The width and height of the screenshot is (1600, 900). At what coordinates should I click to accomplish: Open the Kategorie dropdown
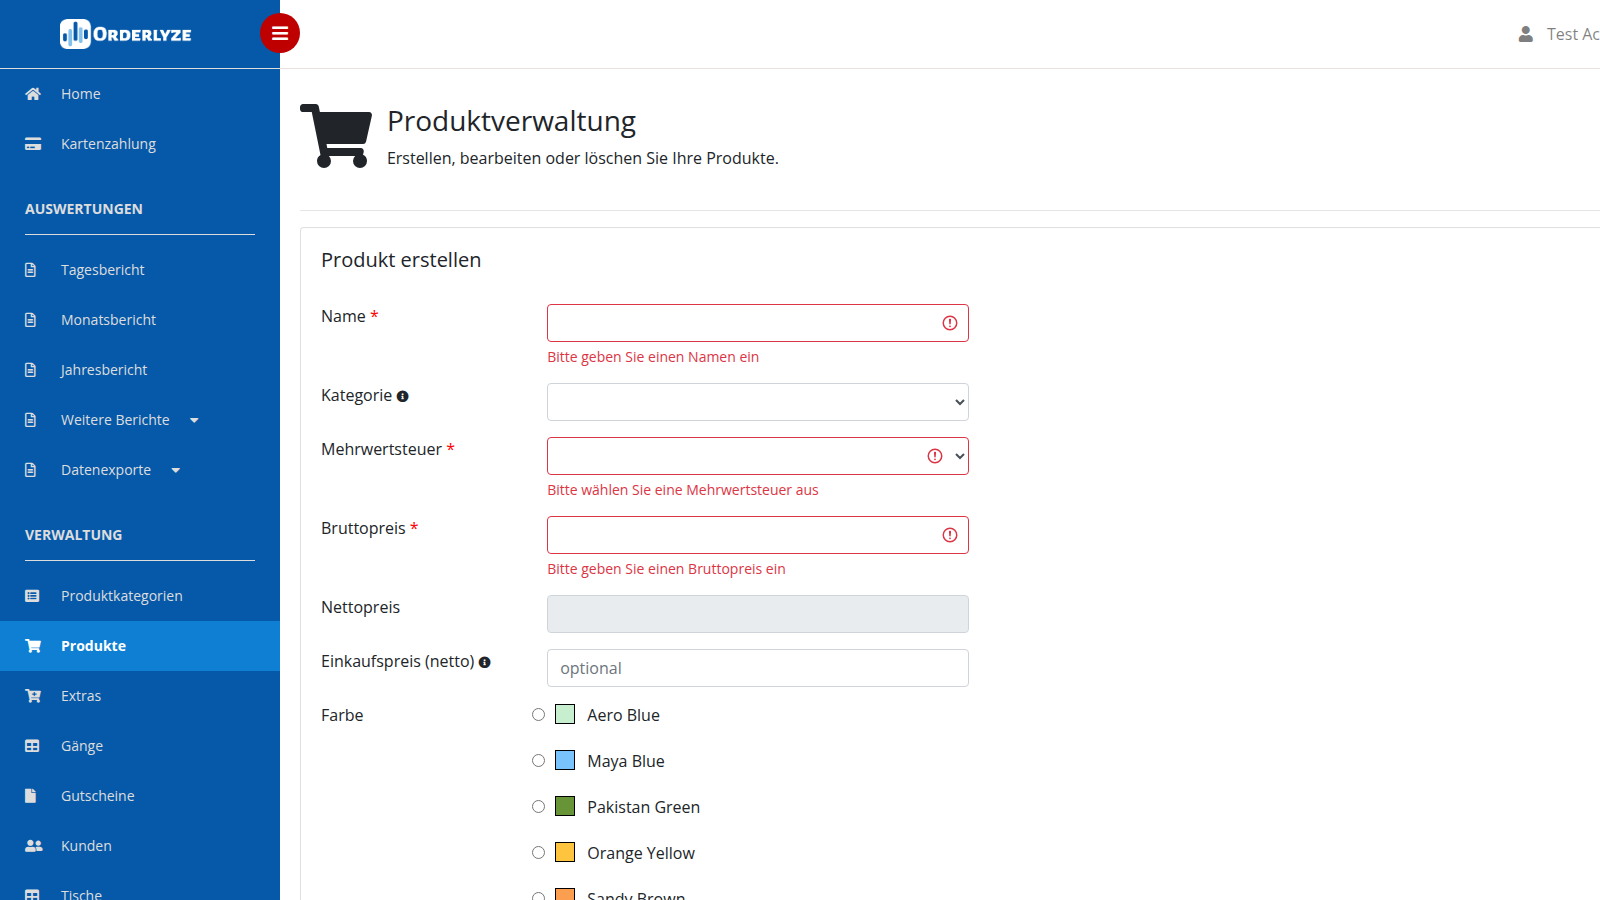click(758, 402)
